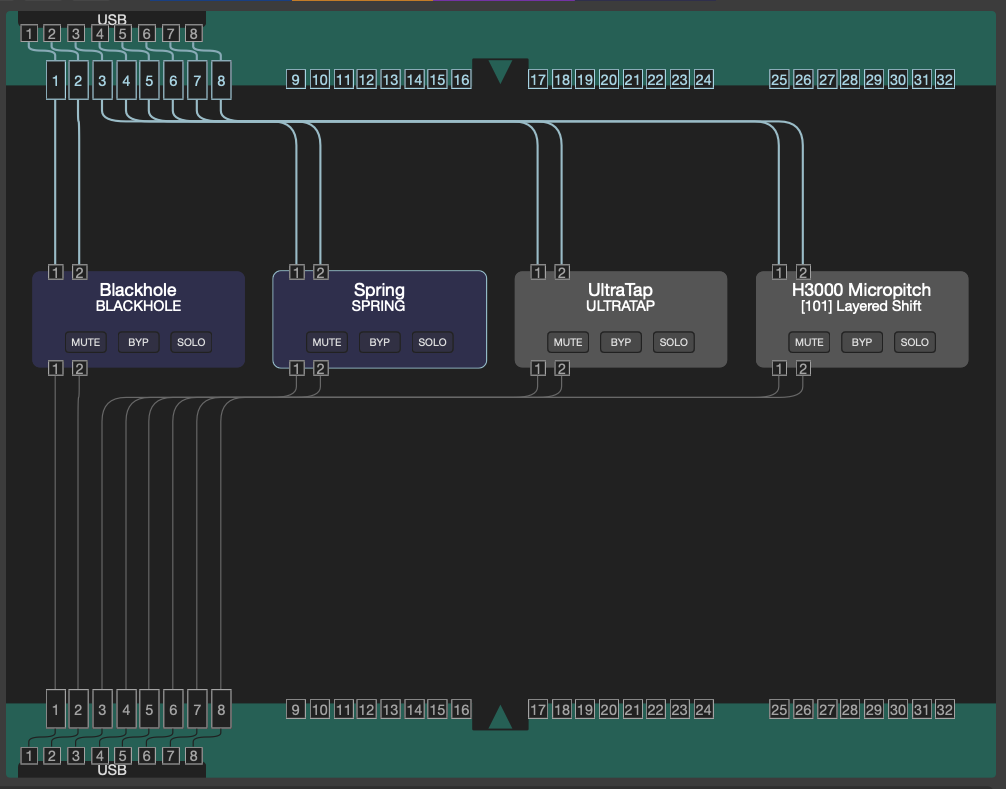Select top input channel 25

pyautogui.click(x=779, y=80)
